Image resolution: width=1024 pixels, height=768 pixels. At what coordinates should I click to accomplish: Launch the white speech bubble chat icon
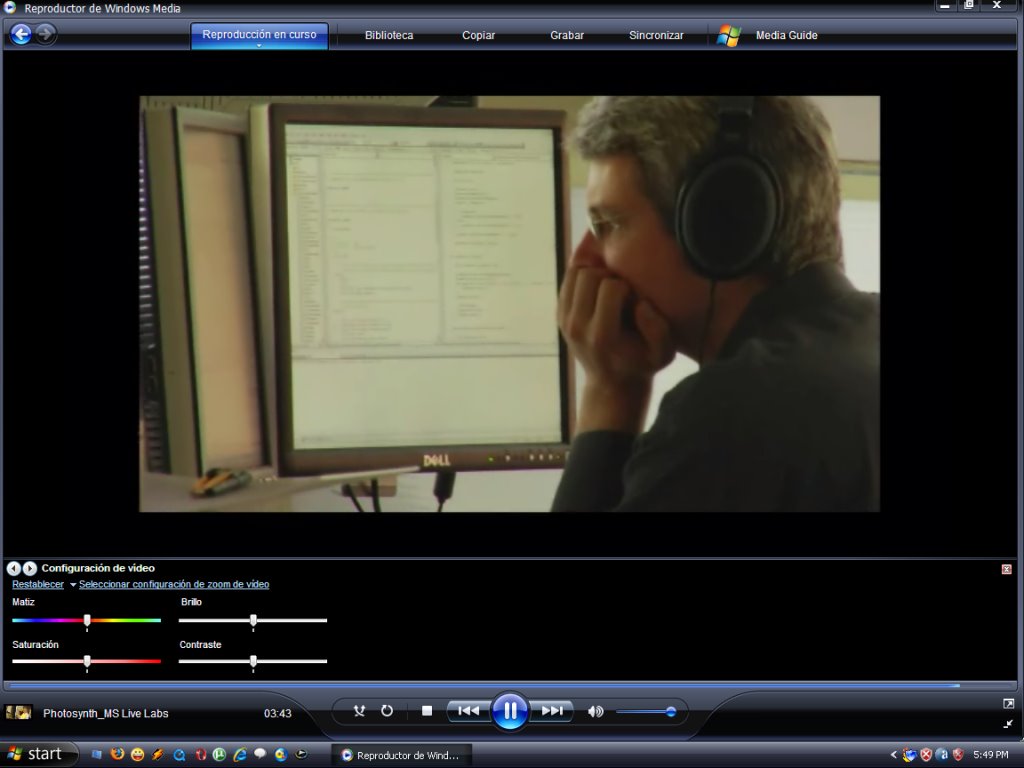click(x=260, y=754)
